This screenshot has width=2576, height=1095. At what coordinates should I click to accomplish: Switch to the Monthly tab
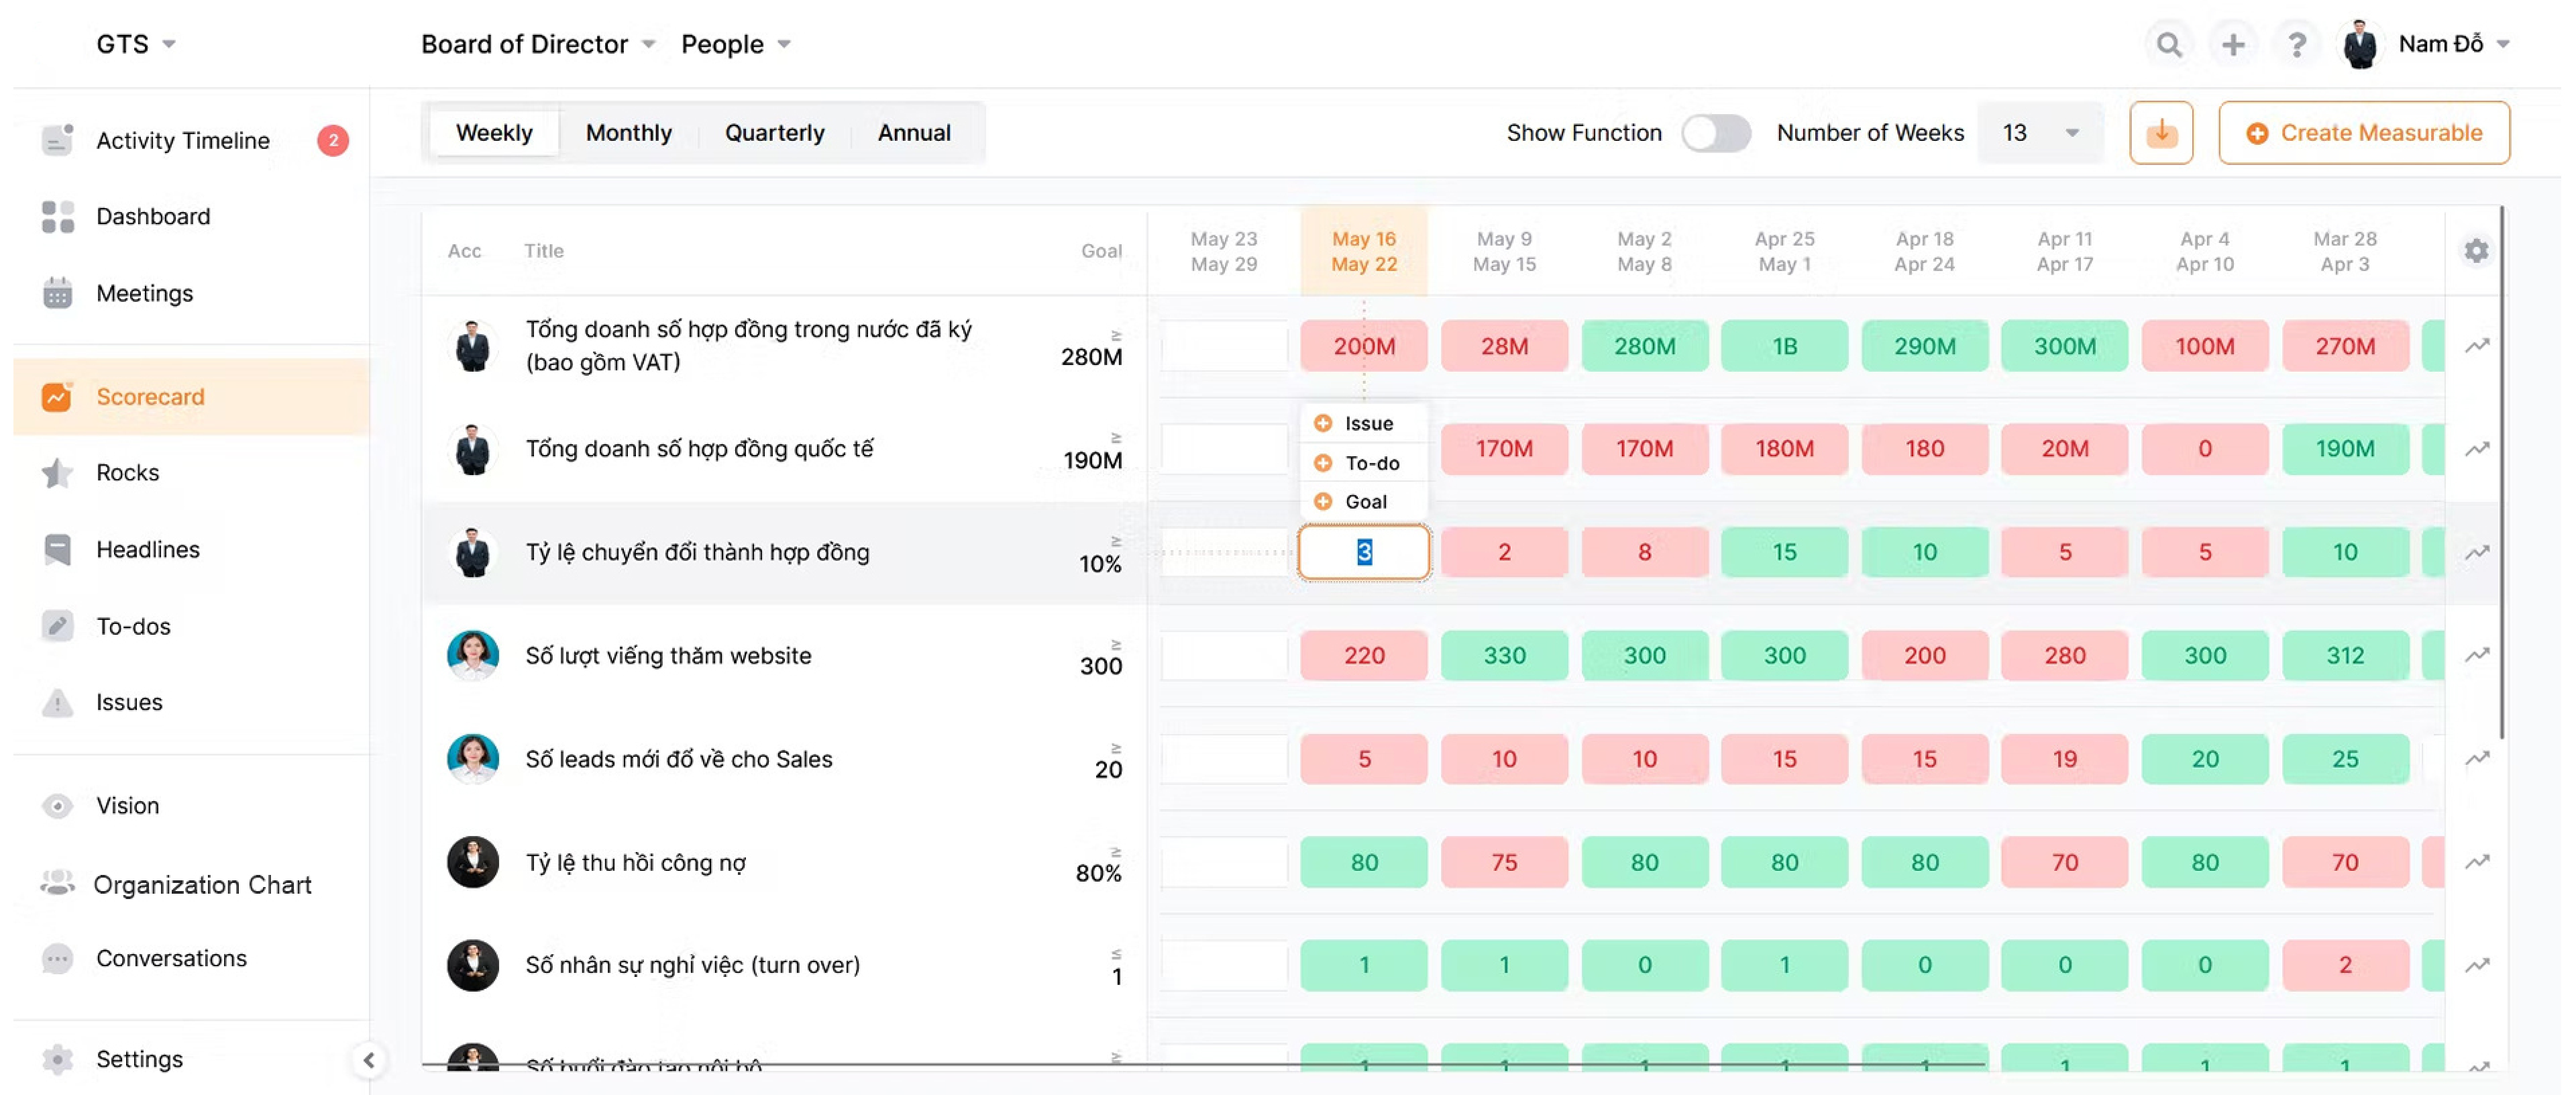[x=628, y=133]
